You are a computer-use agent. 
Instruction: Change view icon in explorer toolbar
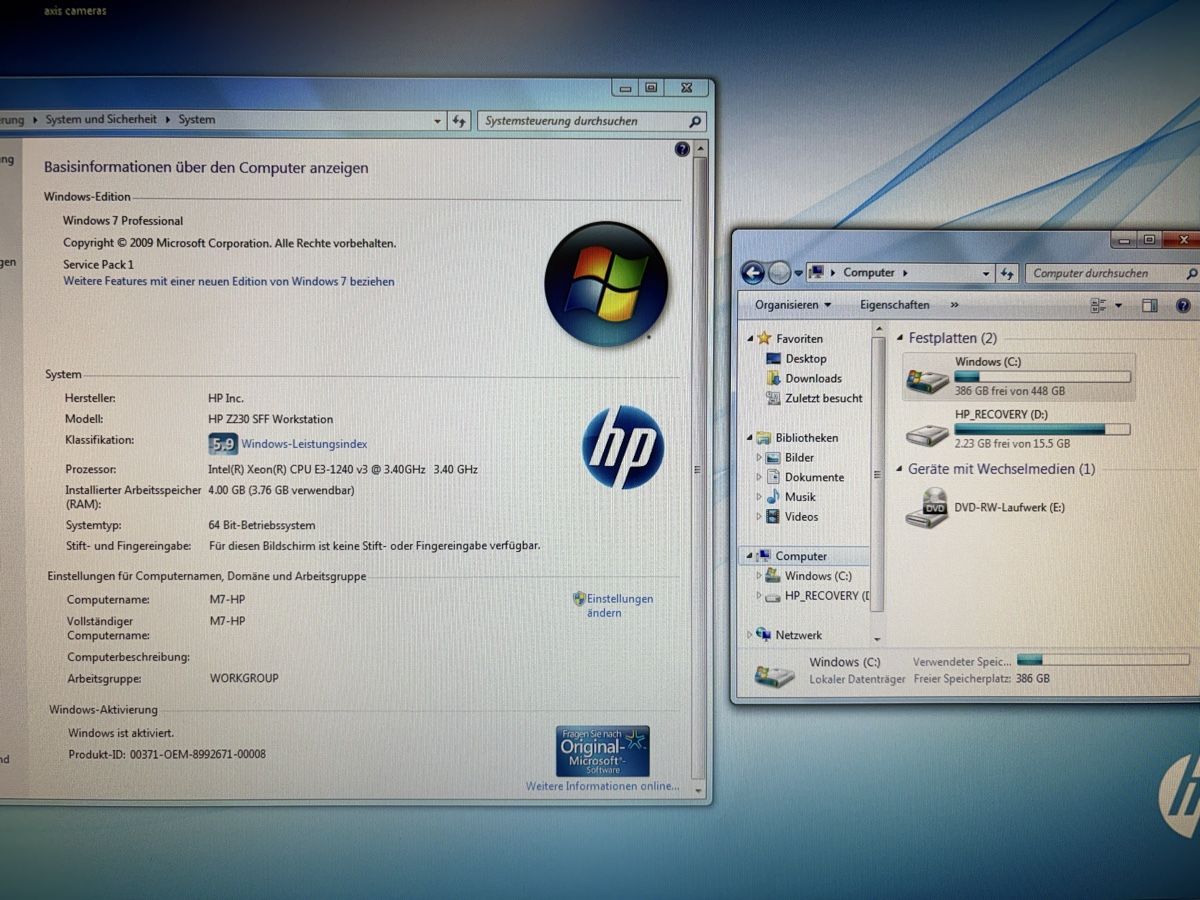[x=1099, y=305]
